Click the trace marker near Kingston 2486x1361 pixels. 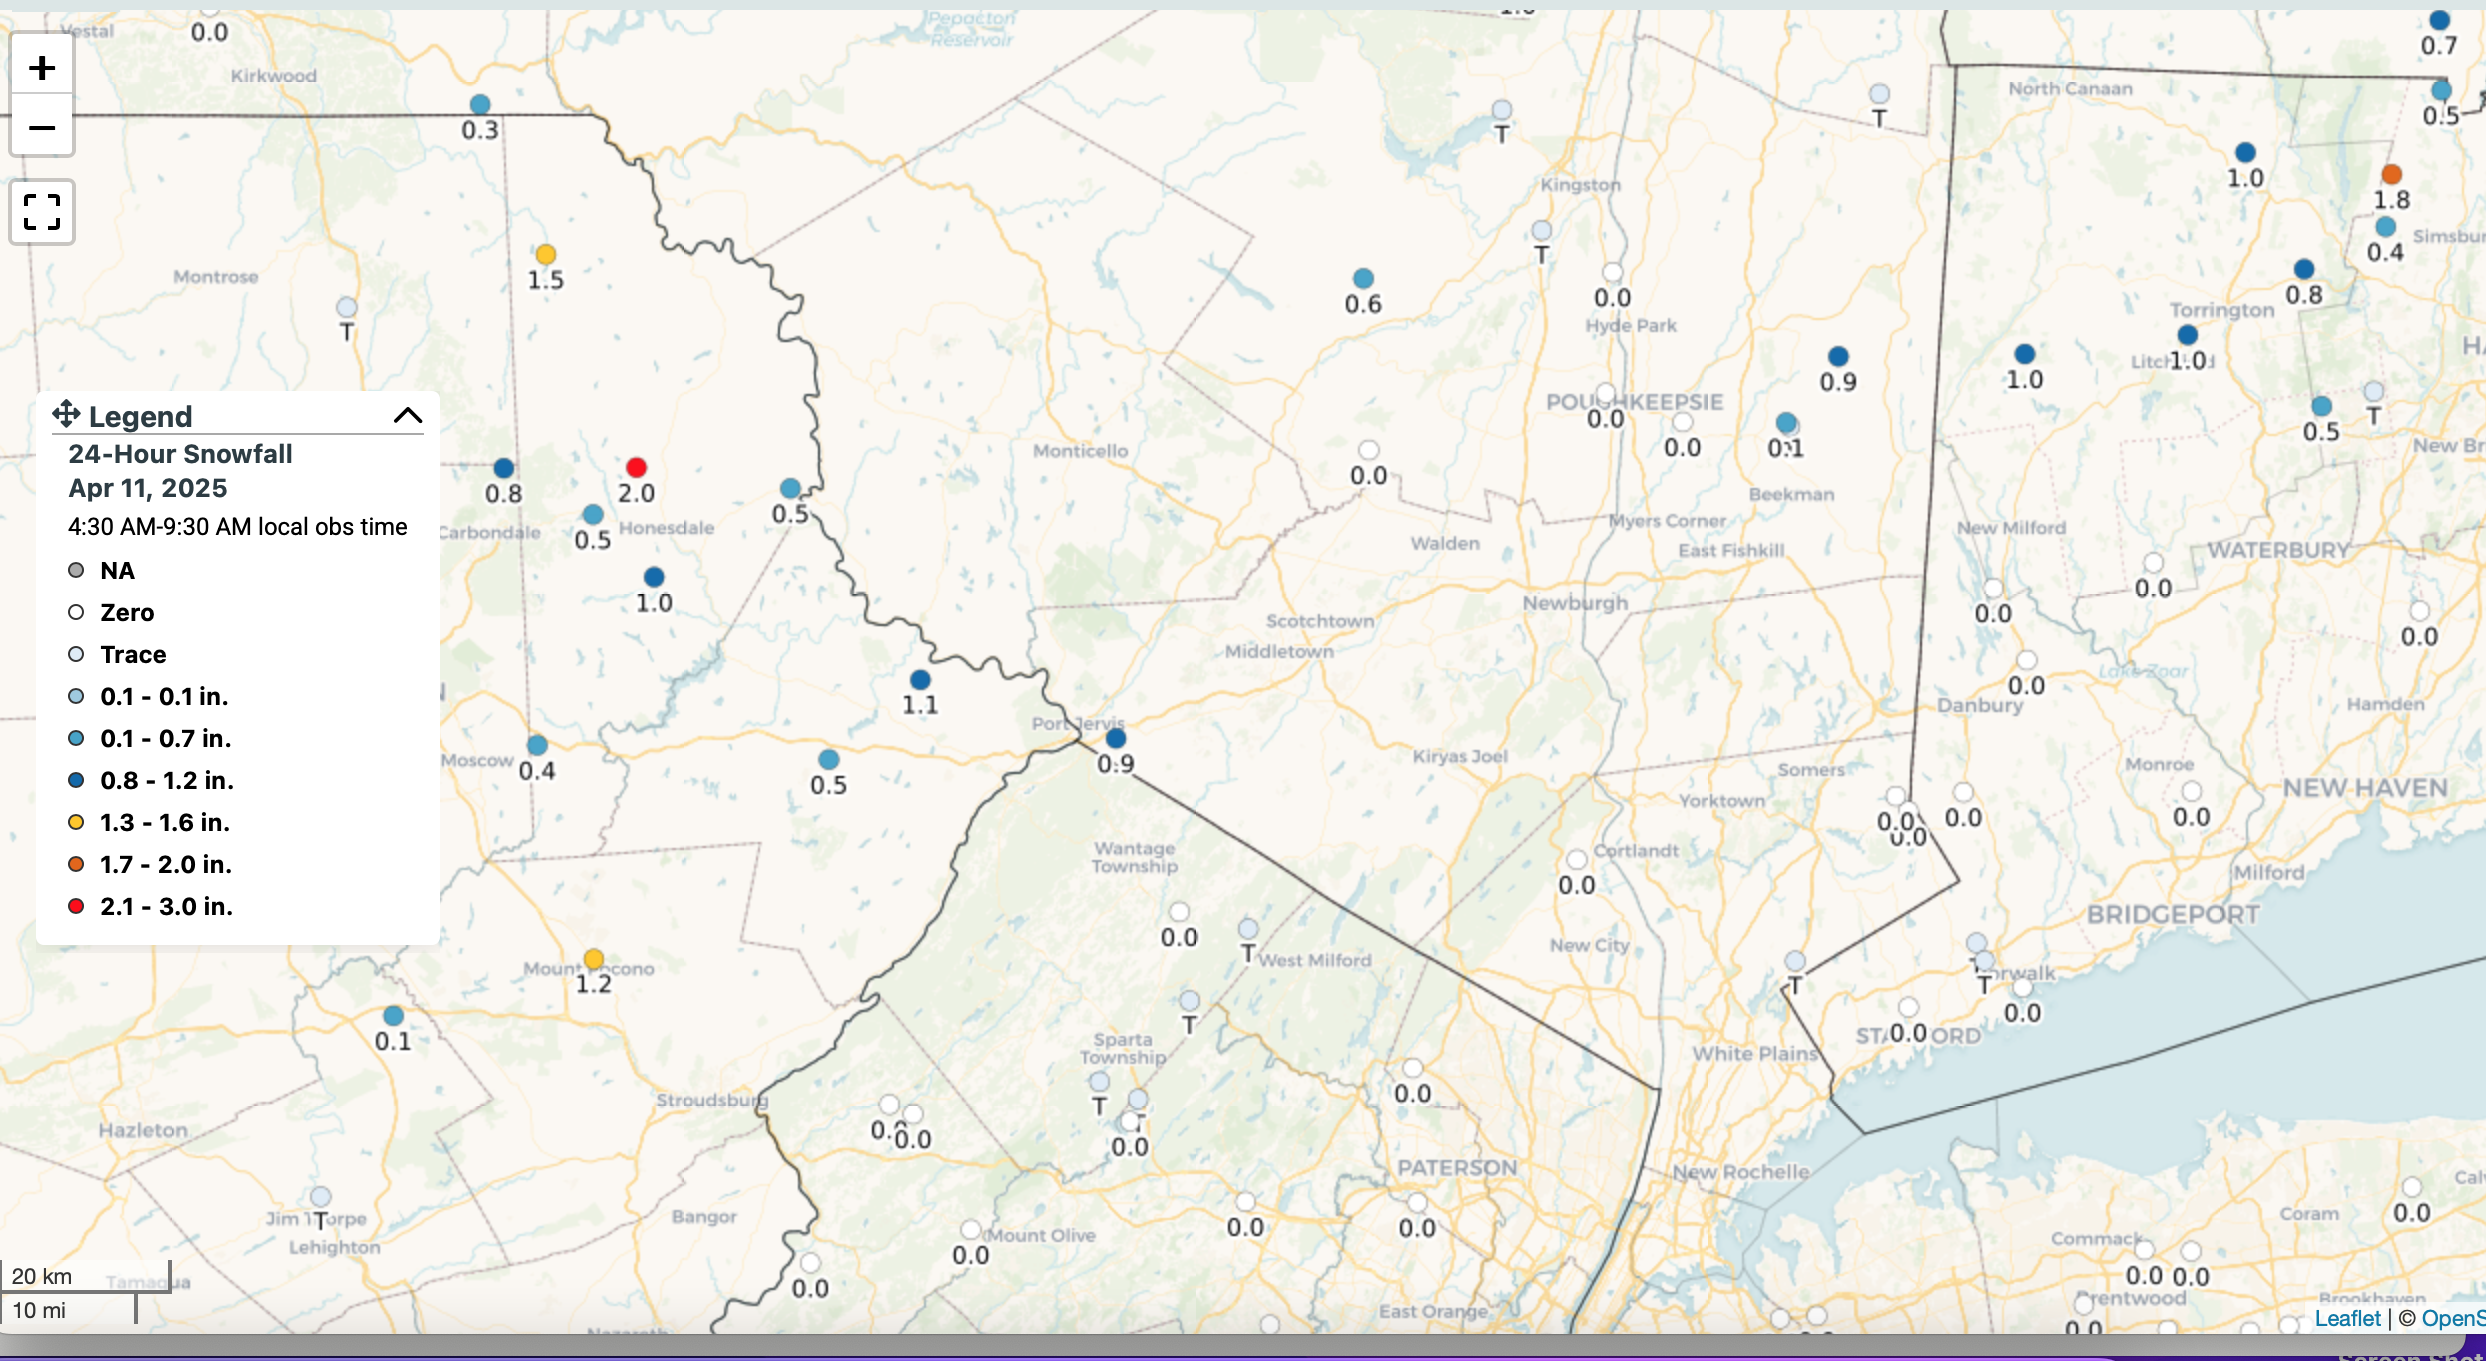pyautogui.click(x=1542, y=231)
